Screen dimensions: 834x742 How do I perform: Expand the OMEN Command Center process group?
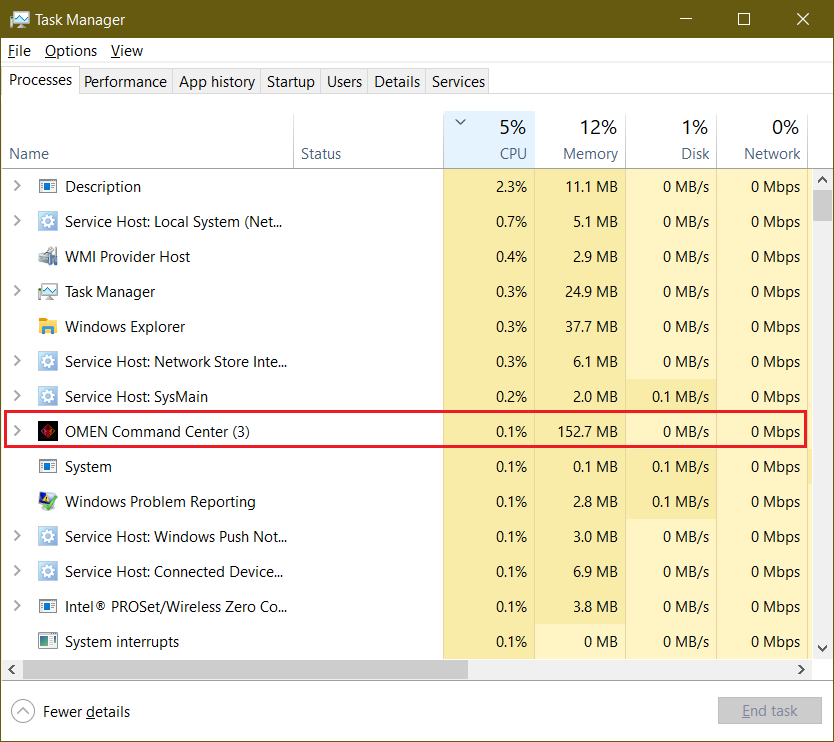click(x=18, y=431)
